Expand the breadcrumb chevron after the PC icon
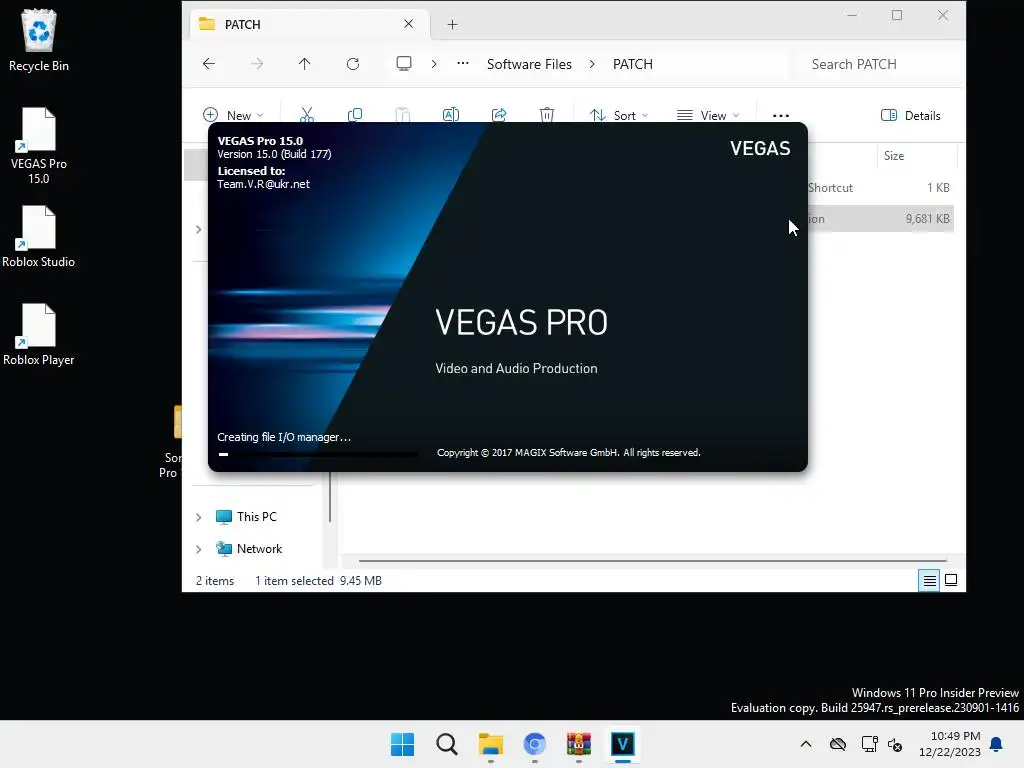1024x768 pixels. [434, 63]
